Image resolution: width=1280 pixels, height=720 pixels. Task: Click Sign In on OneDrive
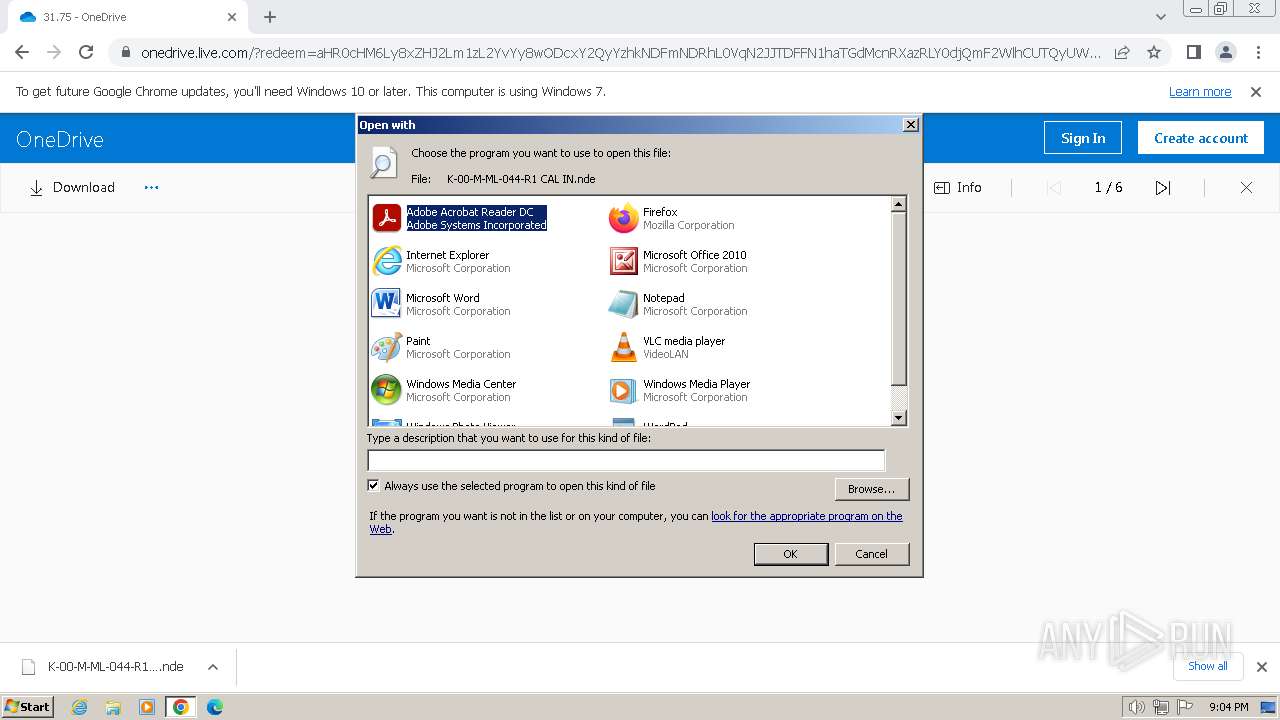(x=1083, y=138)
